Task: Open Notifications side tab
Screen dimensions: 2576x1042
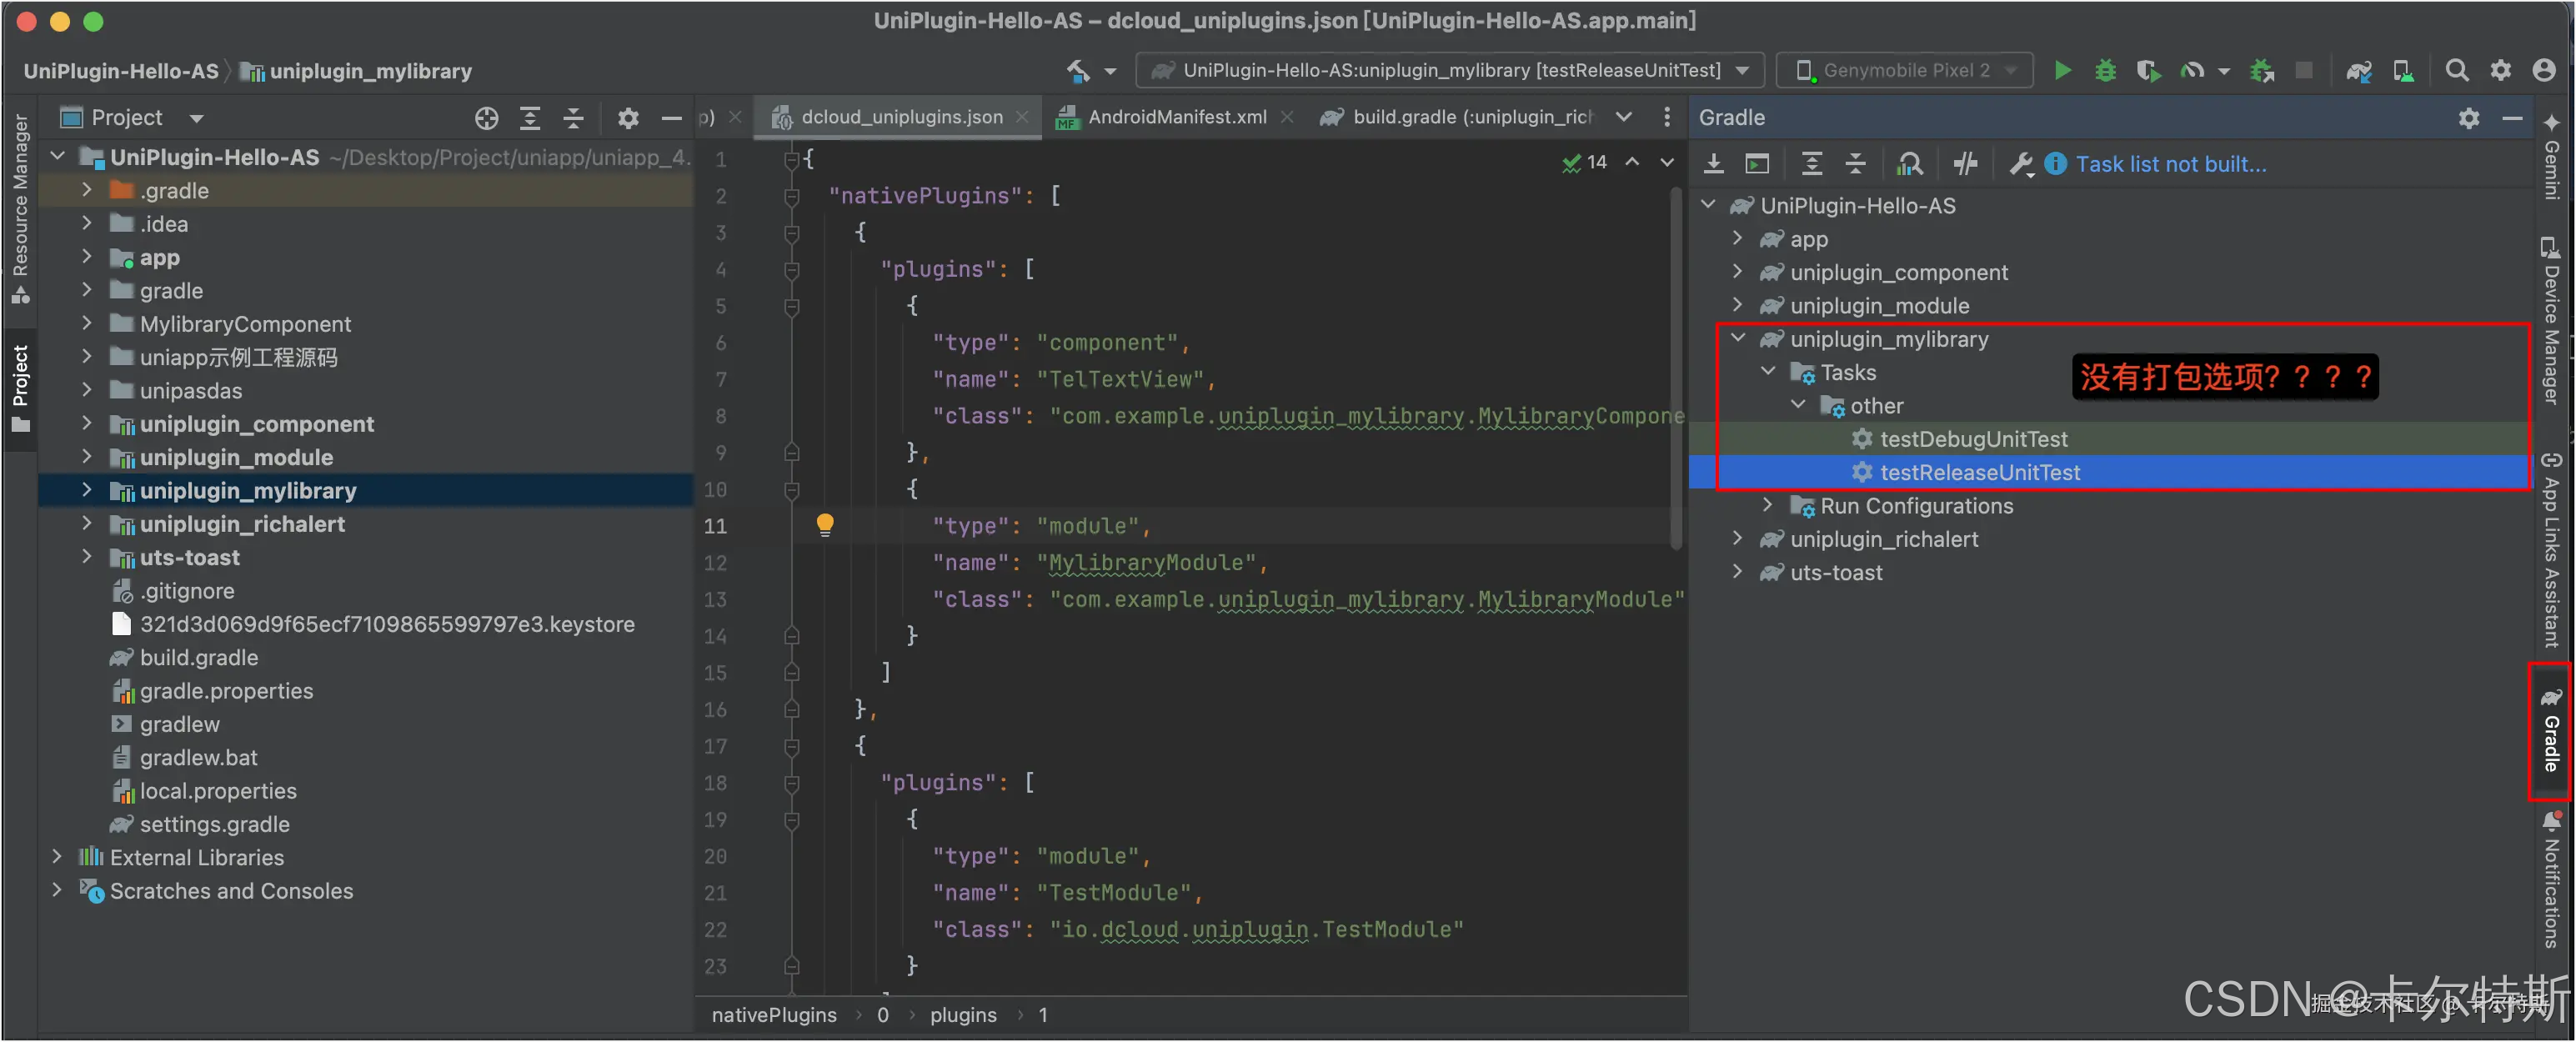Action: pyautogui.click(x=2551, y=880)
